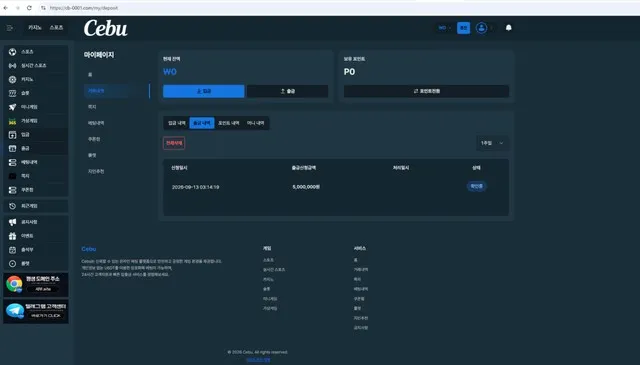This screenshot has width=640, height=365.
Task: Open the 베팅내역 betting history sidebar icon
Action: pos(13,162)
